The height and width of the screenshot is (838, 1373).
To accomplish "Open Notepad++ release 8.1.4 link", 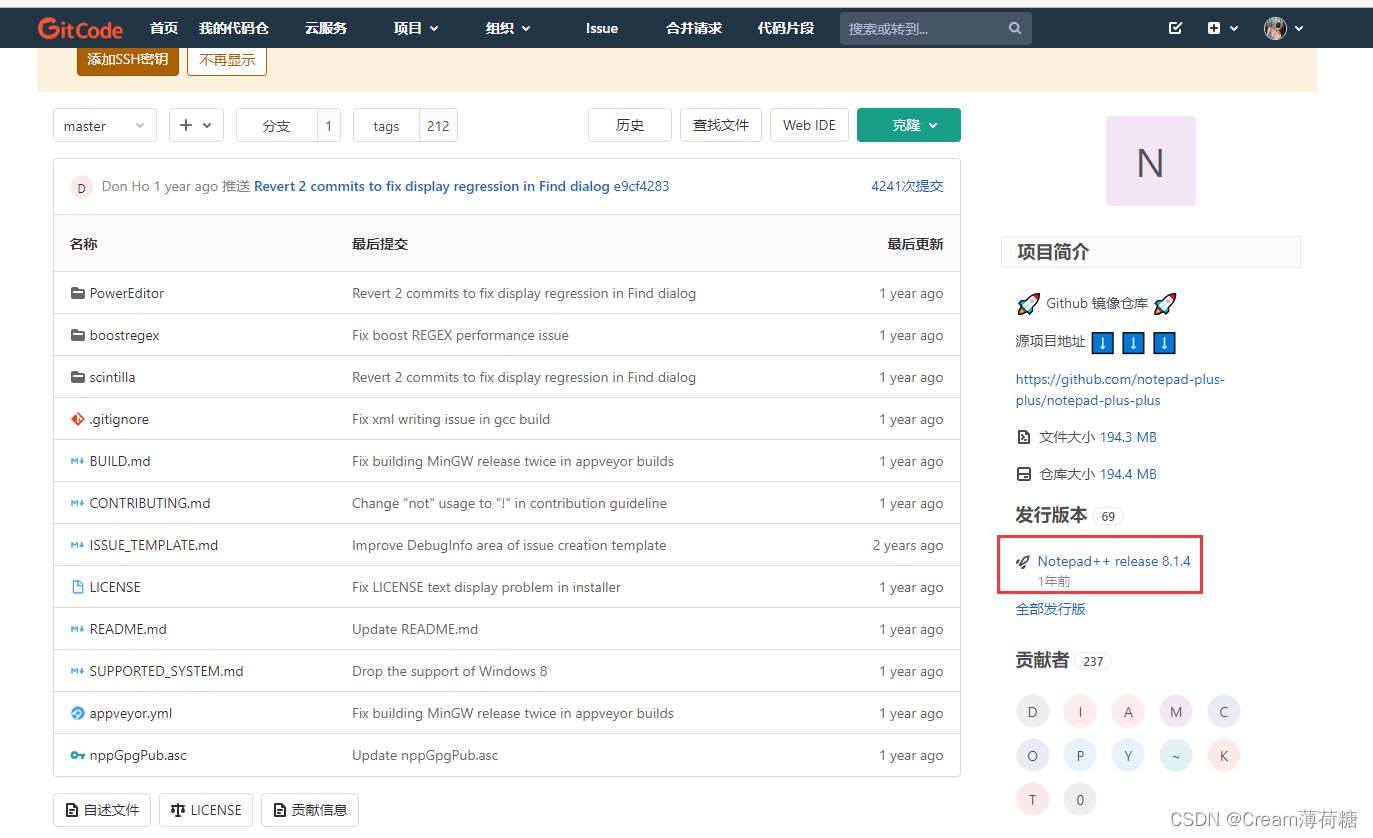I will pyautogui.click(x=1114, y=561).
